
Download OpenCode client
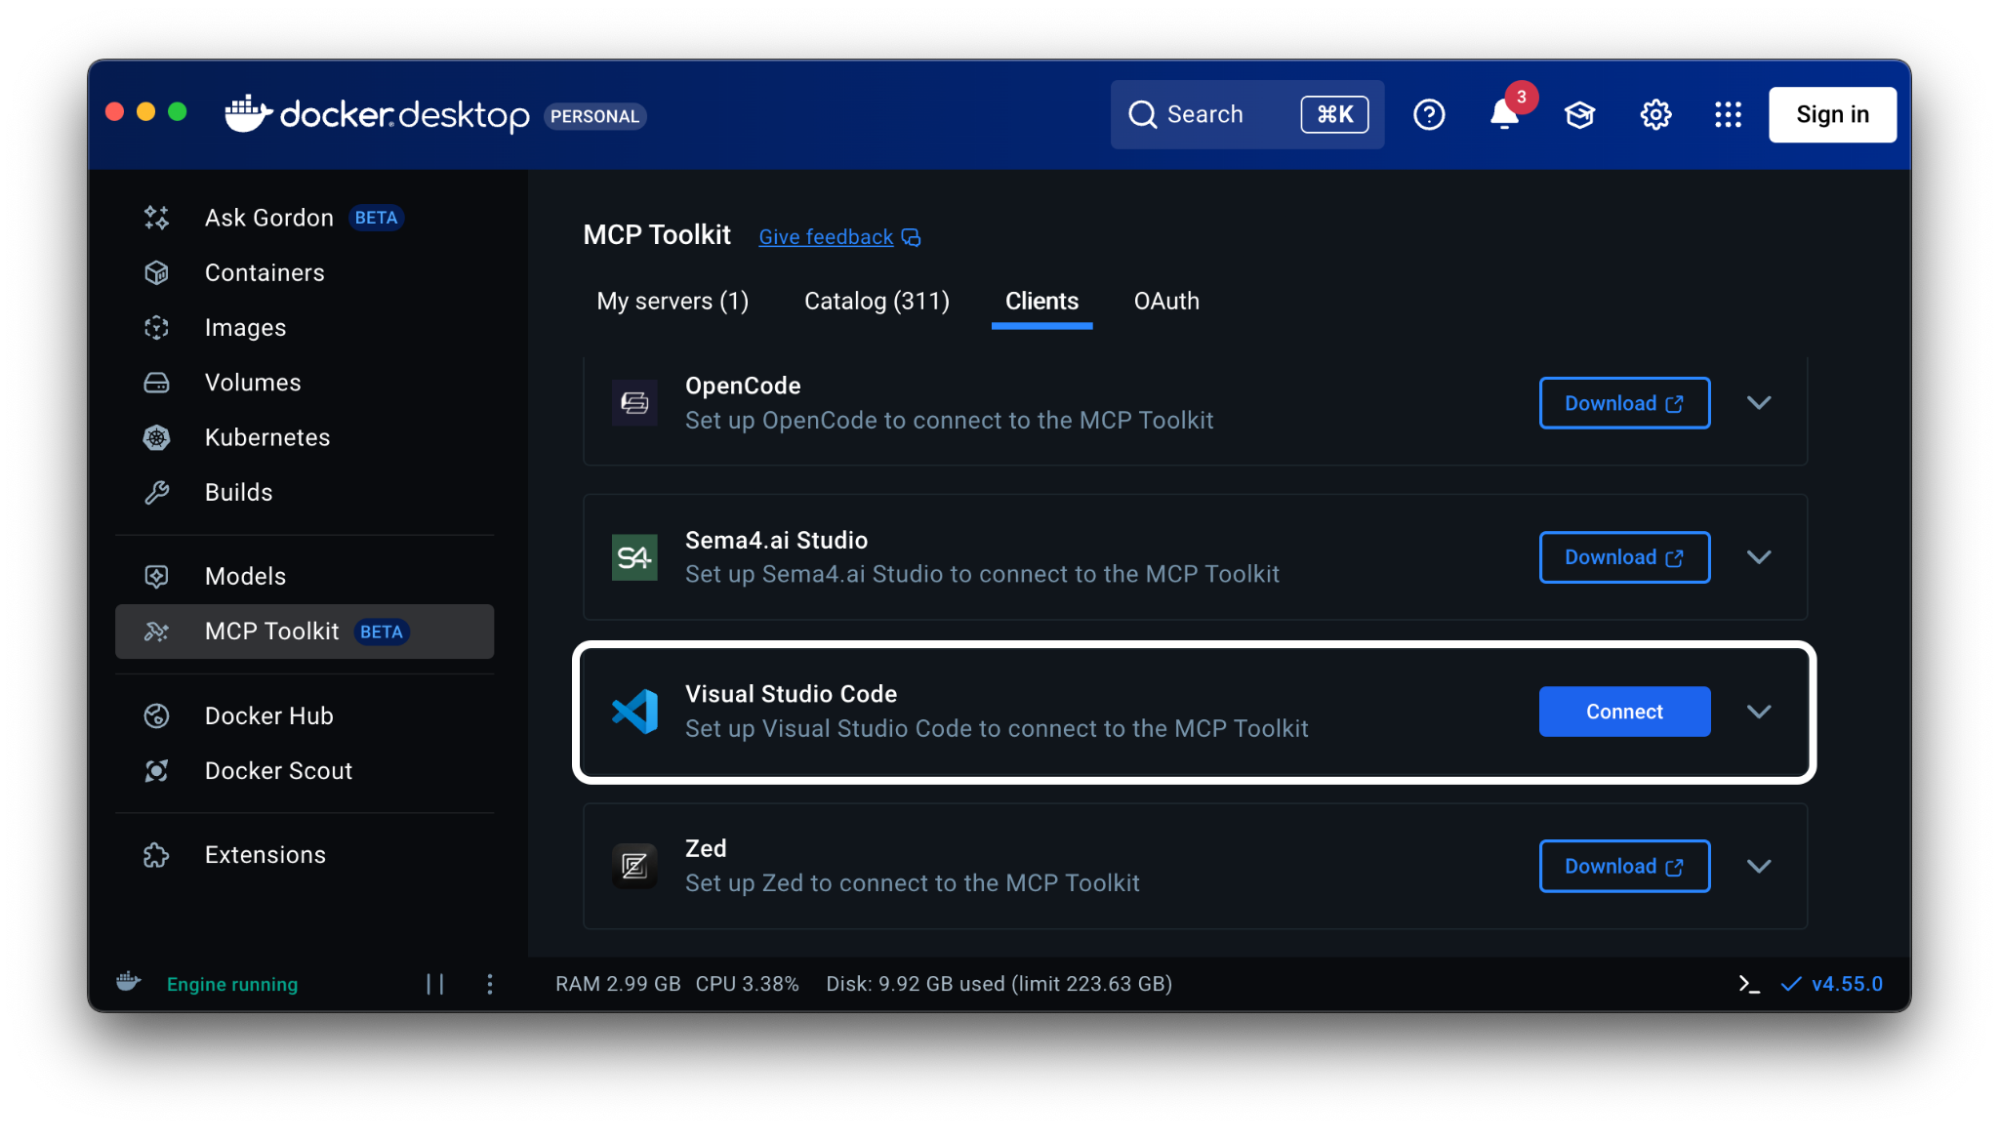coord(1624,403)
